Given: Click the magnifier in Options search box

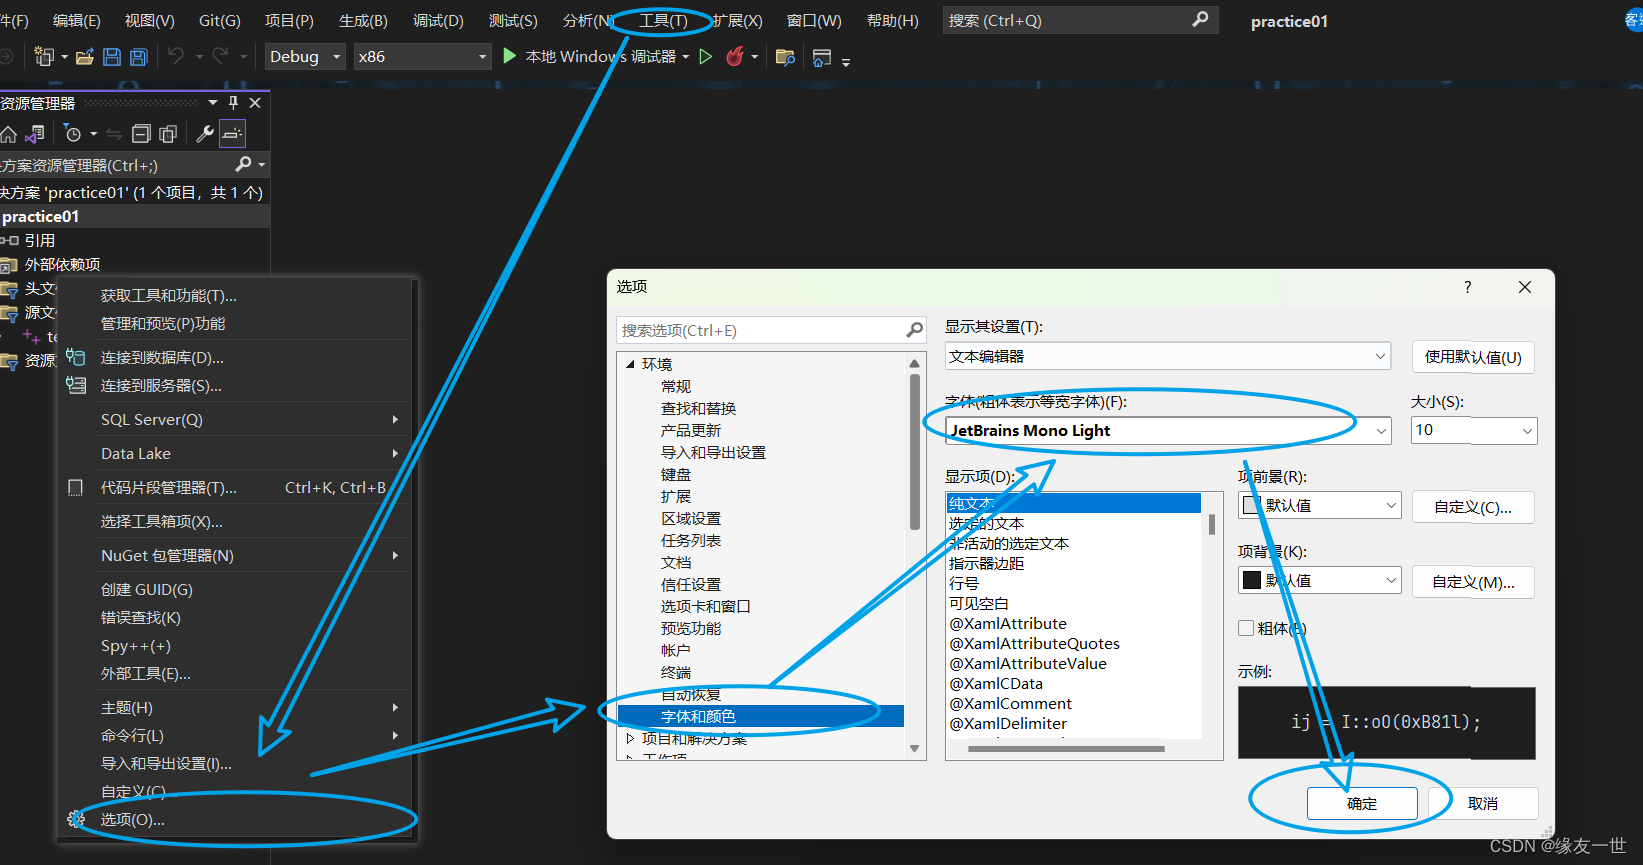Looking at the screenshot, I should pyautogui.click(x=914, y=330).
